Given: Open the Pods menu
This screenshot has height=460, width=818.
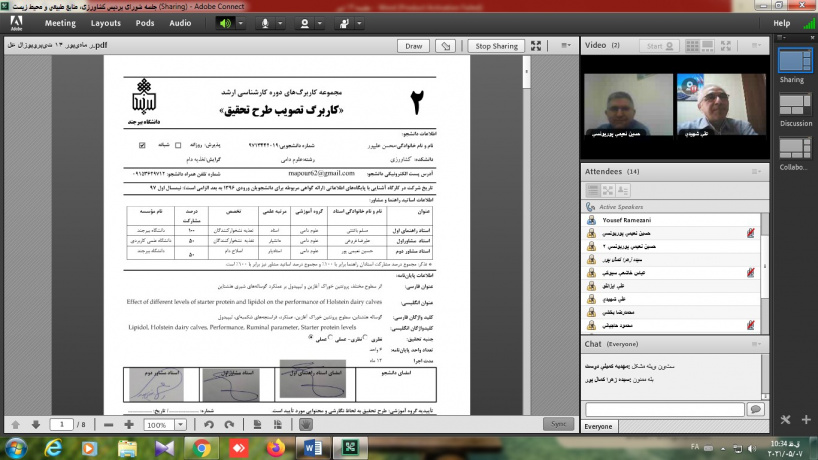Looking at the screenshot, I should [x=145, y=23].
